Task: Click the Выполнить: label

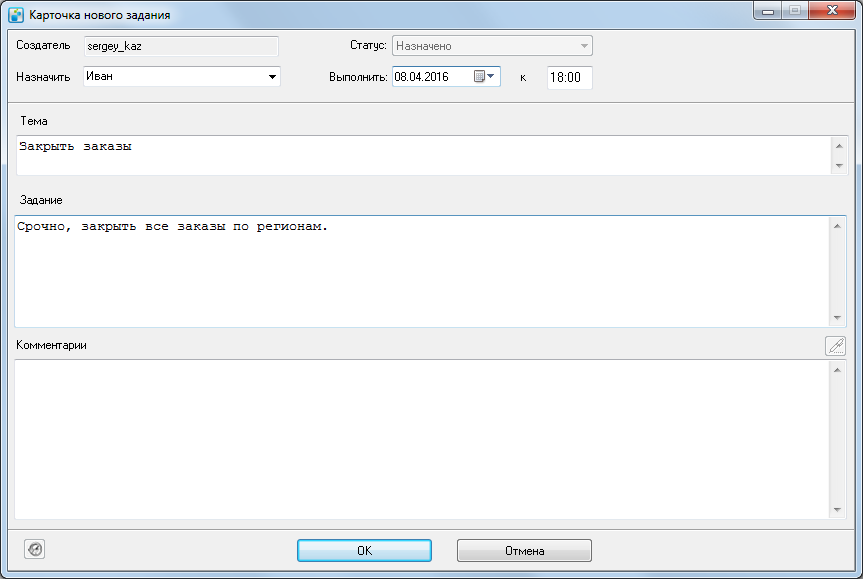Action: (x=358, y=77)
